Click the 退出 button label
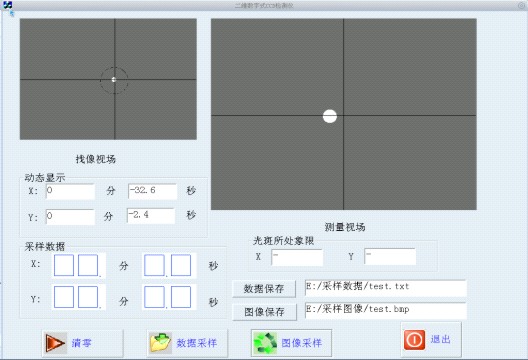This screenshot has width=528, height=360. pos(440,339)
